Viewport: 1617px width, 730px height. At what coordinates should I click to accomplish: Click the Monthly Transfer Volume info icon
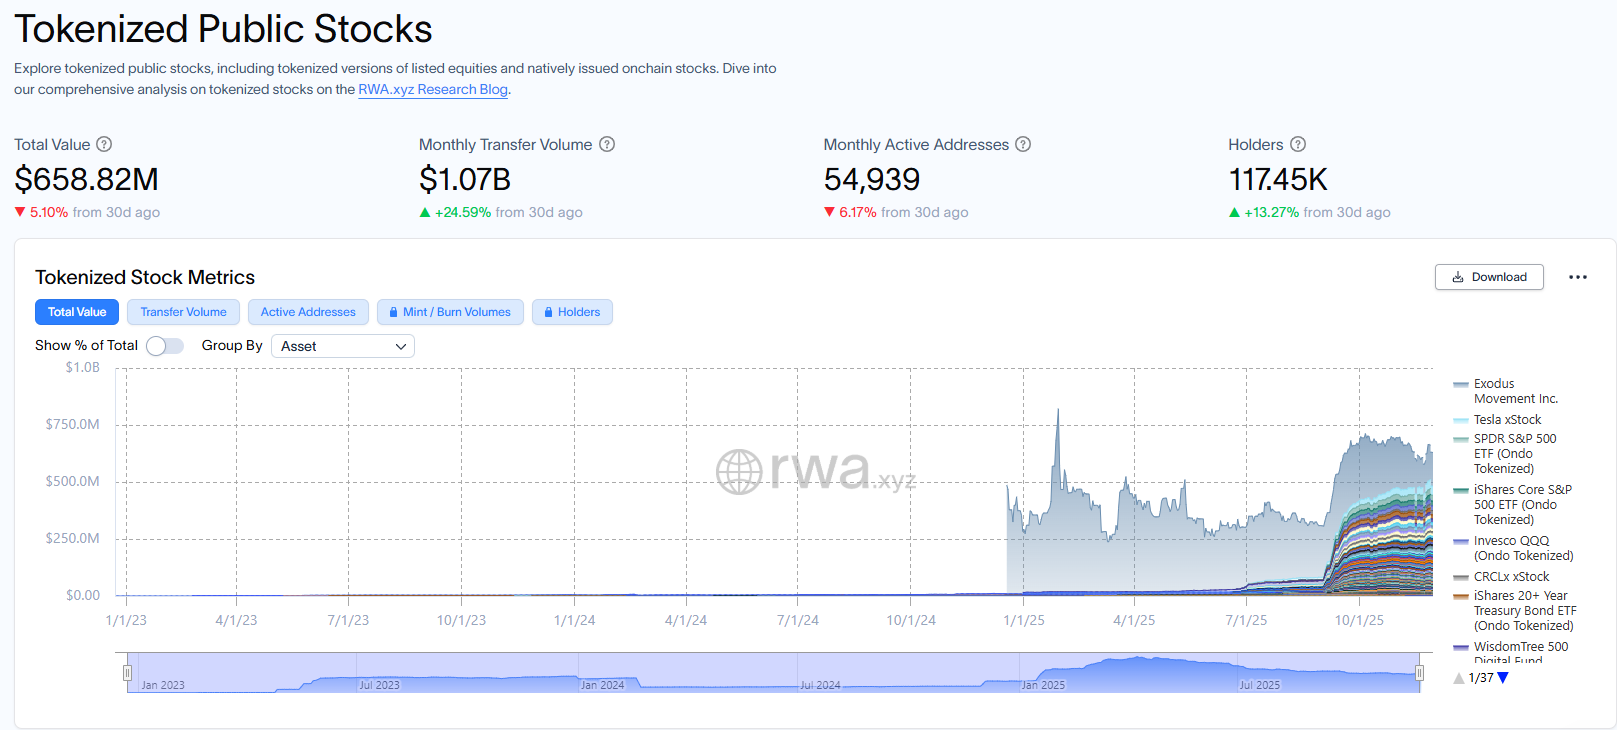pos(607,144)
